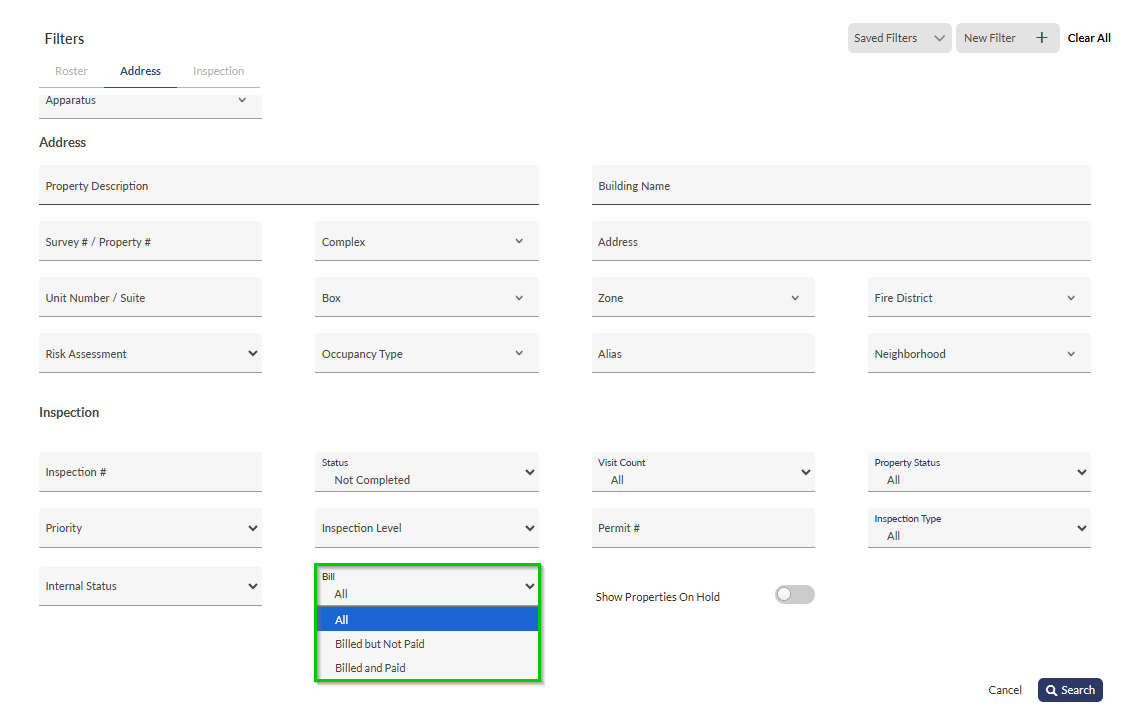1137x724 pixels.
Task: Open the Inspection Type dropdown
Action: click(978, 528)
